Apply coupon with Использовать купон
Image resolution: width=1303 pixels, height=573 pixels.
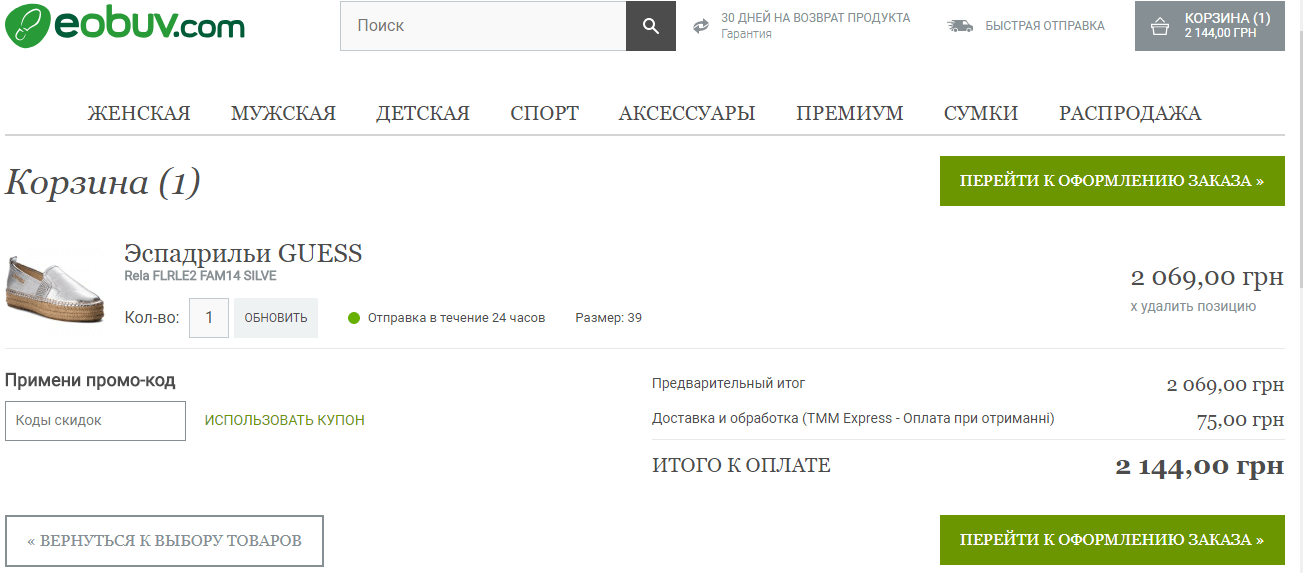pos(285,421)
